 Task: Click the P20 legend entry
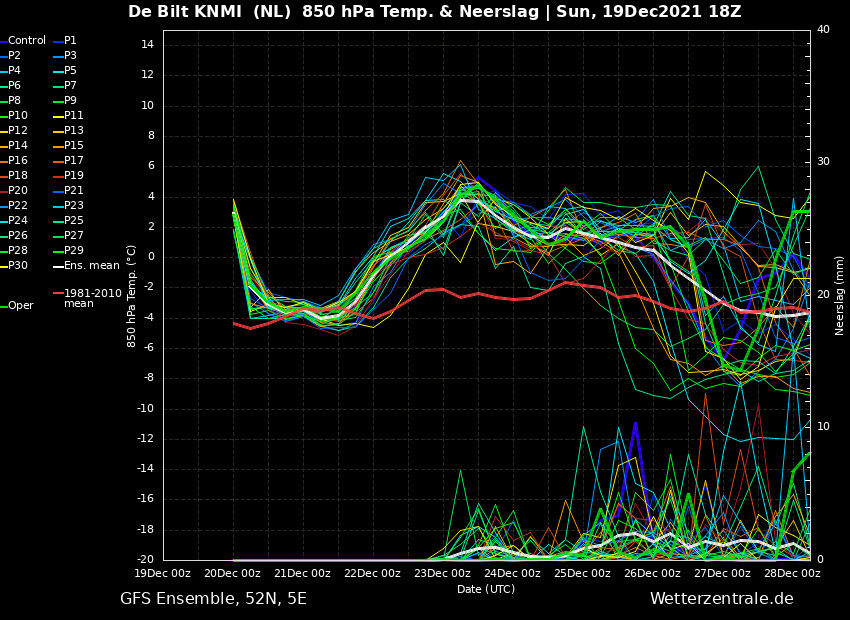(x=18, y=191)
